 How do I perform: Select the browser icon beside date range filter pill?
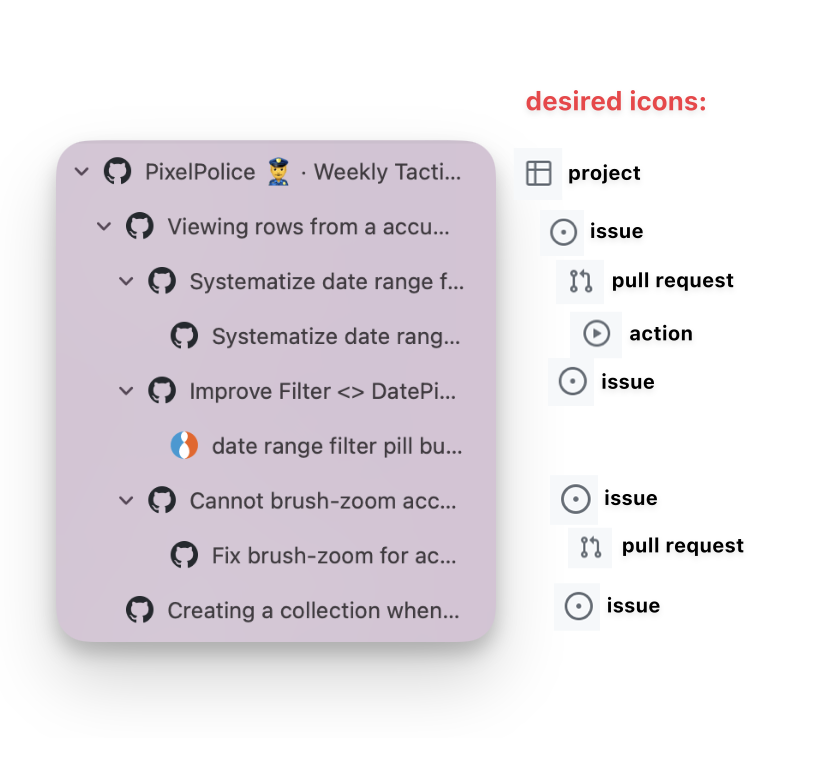tap(184, 445)
